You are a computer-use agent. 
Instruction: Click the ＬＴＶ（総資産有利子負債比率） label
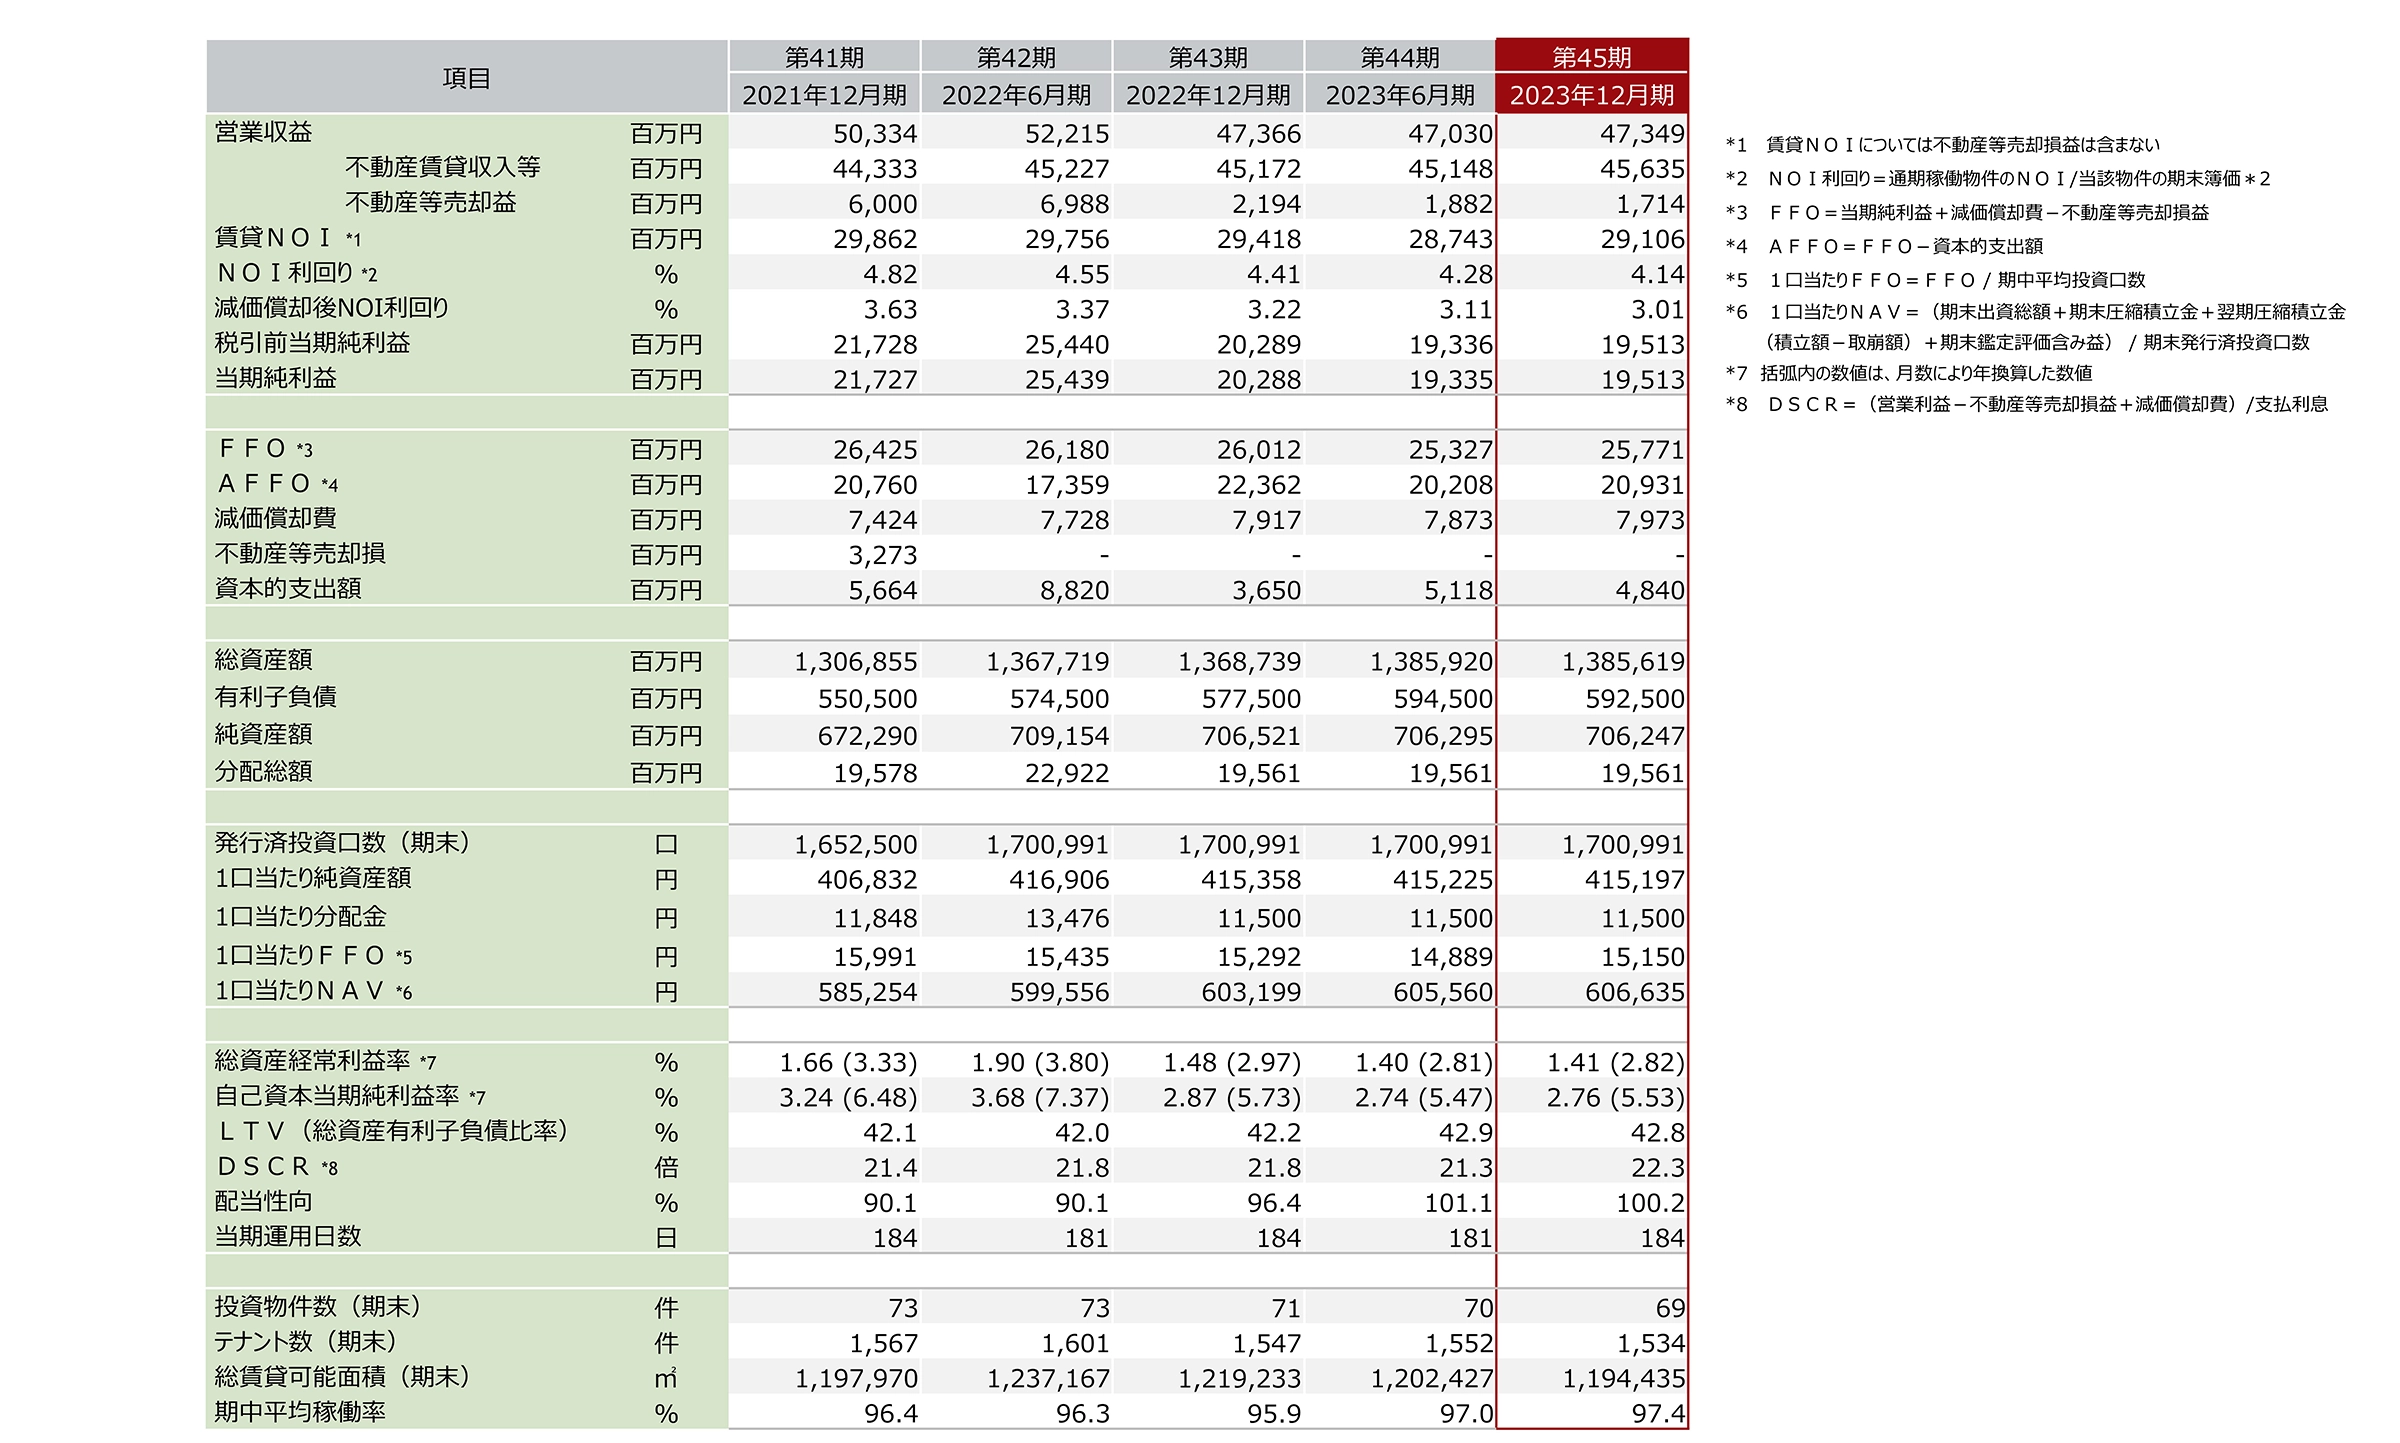coord(393,1131)
